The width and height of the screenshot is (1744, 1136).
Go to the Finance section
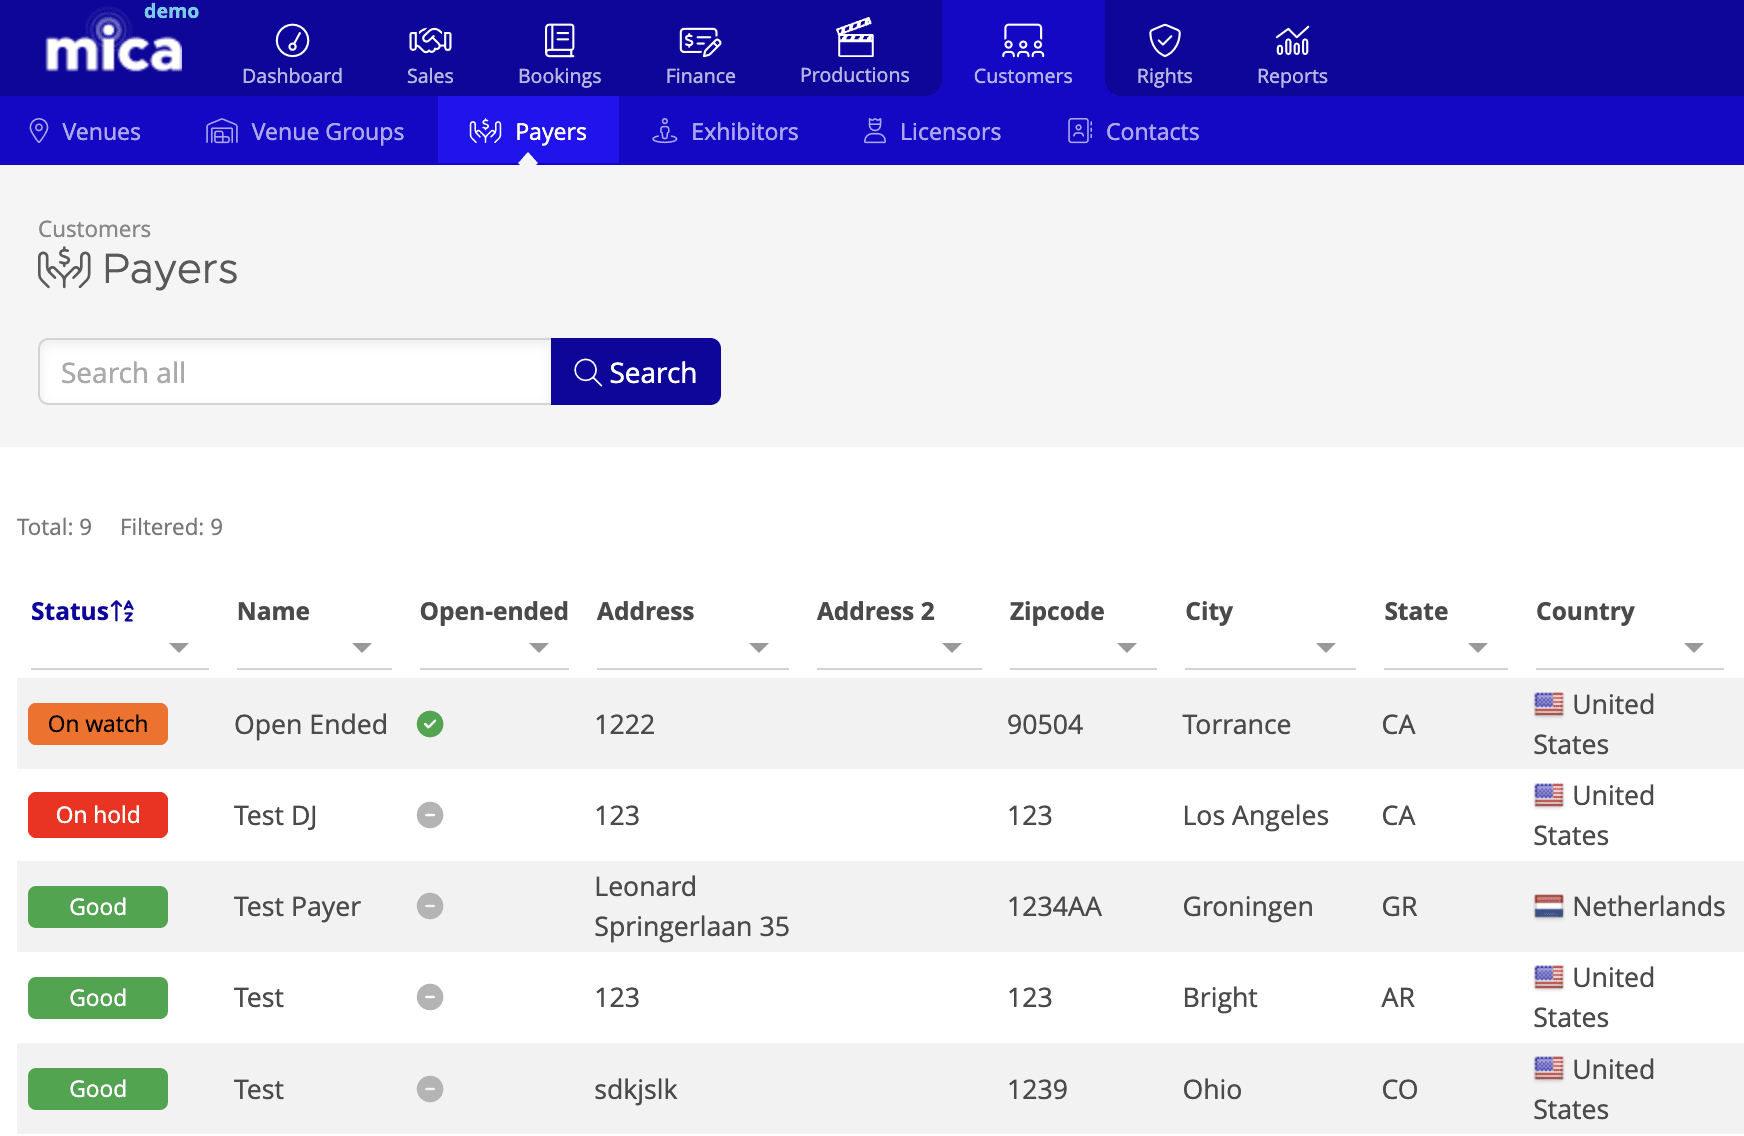point(699,52)
